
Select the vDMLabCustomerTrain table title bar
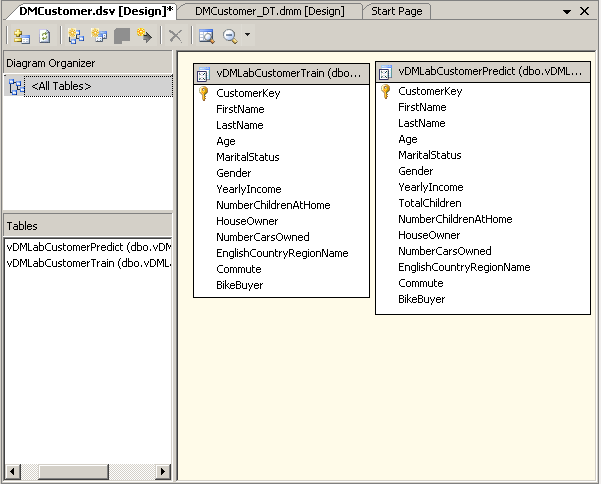(282, 74)
